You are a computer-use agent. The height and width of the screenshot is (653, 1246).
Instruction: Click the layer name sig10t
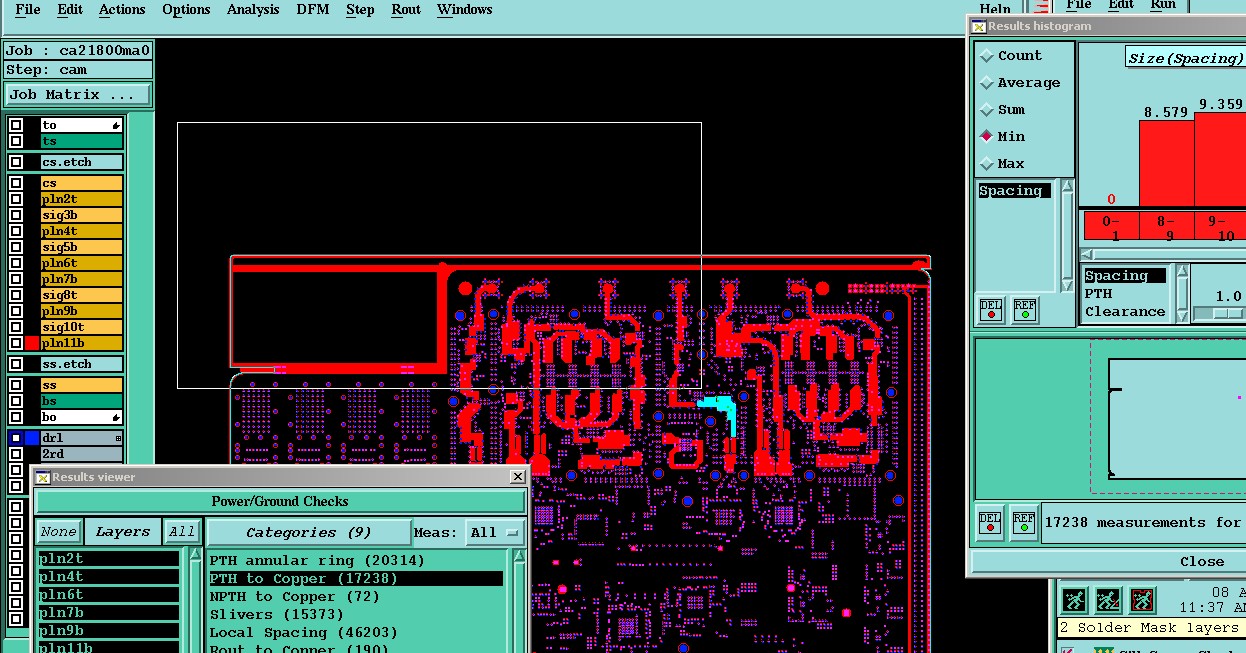pos(81,327)
